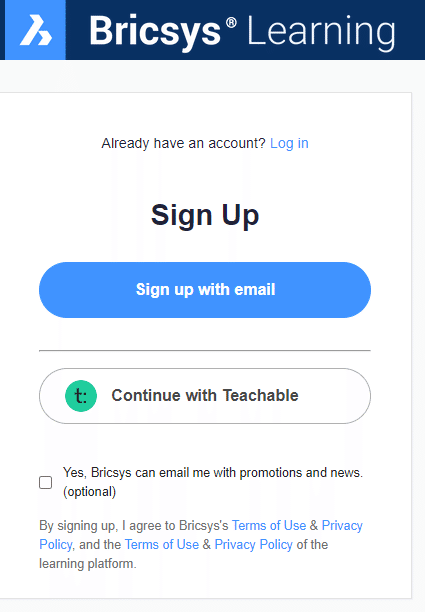Open learning platform's Terms of Use link
This screenshot has width=425, height=612.
(162, 544)
